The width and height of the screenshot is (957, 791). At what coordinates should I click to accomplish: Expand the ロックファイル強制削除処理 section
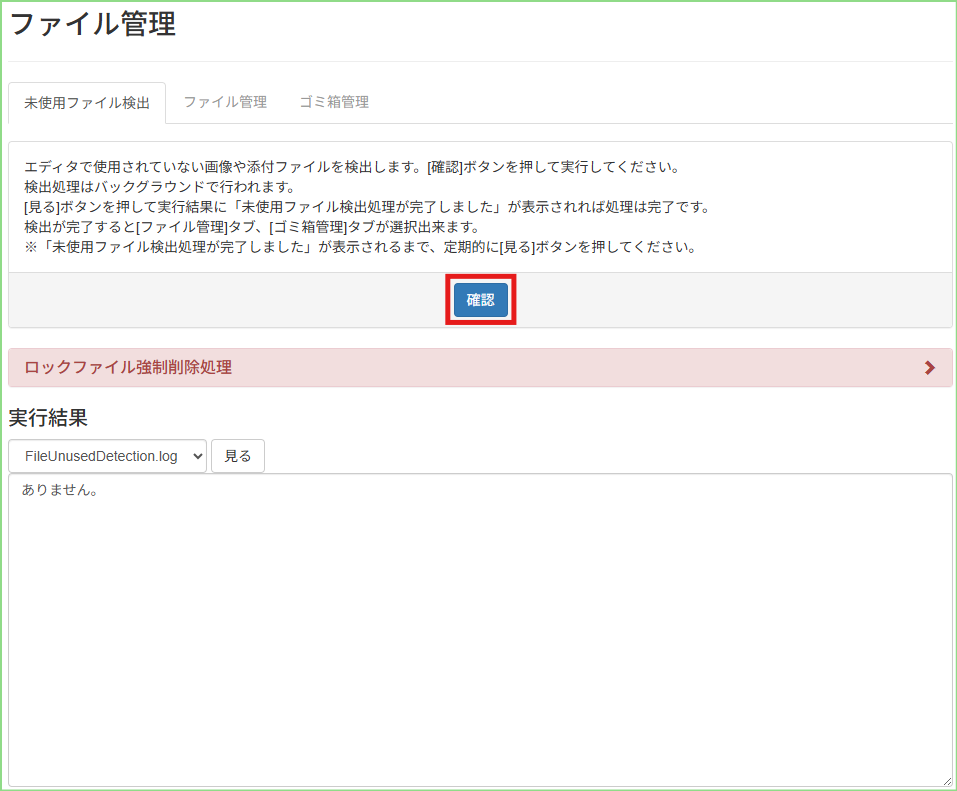pyautogui.click(x=128, y=367)
